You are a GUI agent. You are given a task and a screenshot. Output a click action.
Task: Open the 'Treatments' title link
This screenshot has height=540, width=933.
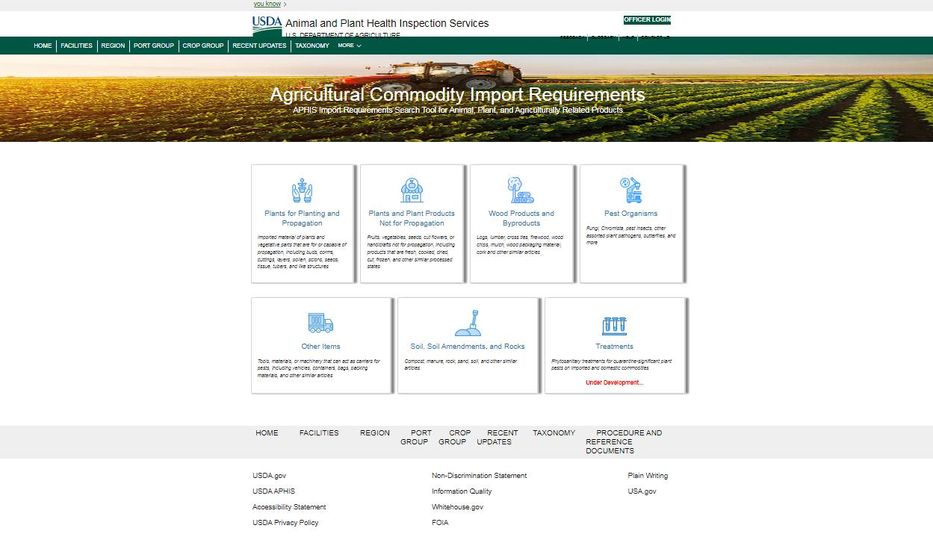coord(614,346)
